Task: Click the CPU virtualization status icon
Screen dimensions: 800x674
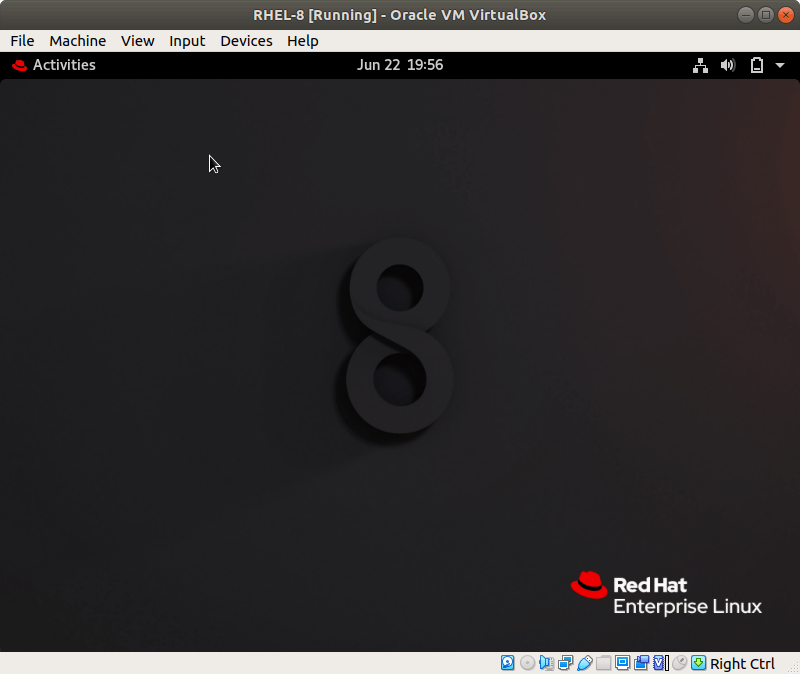Action: click(x=661, y=663)
